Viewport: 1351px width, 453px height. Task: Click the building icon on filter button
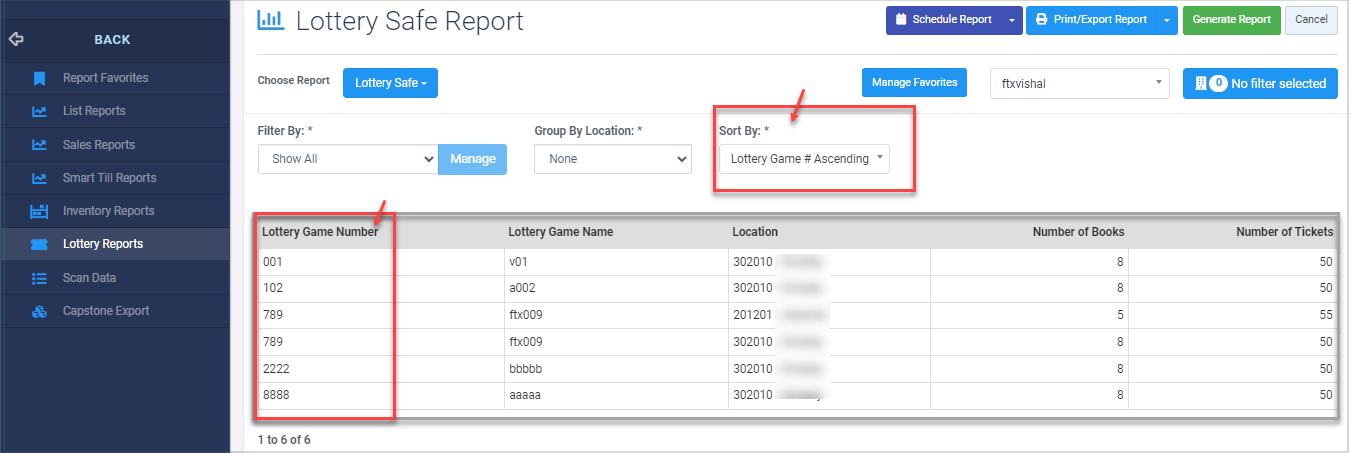(x=1200, y=83)
